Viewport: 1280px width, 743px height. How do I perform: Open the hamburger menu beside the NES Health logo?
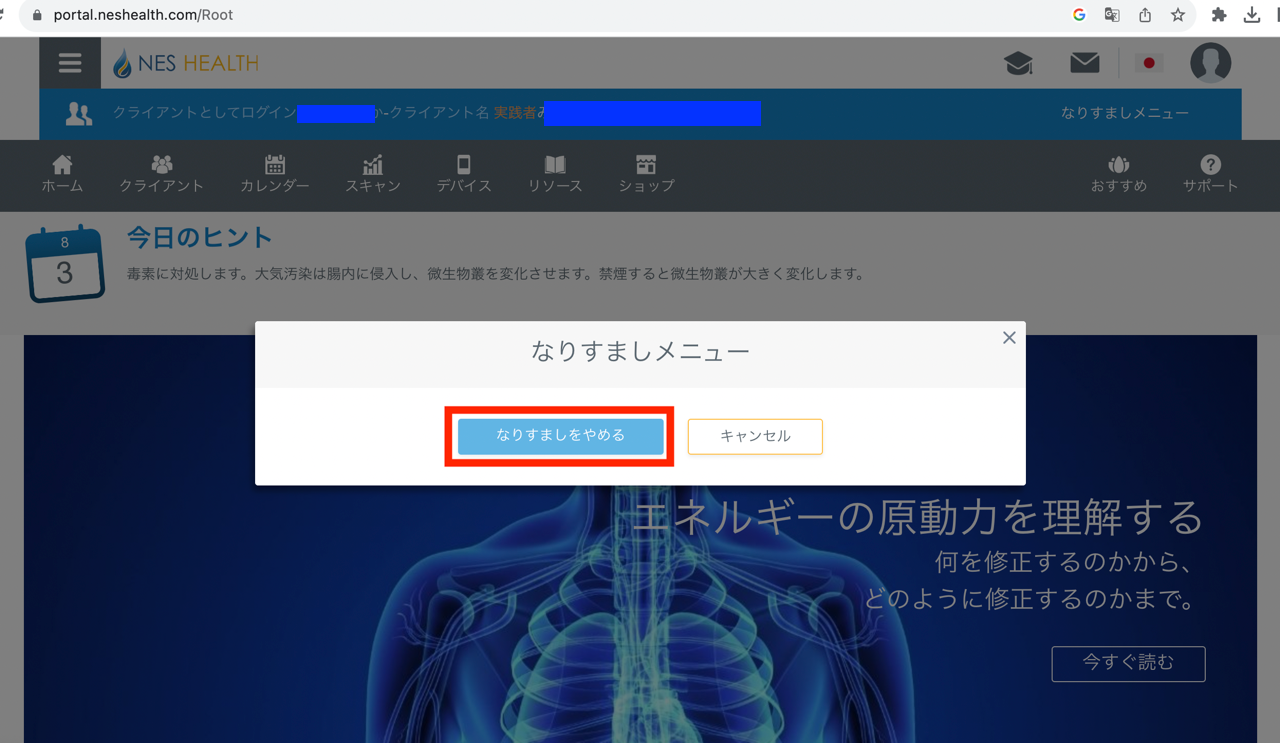(70, 63)
